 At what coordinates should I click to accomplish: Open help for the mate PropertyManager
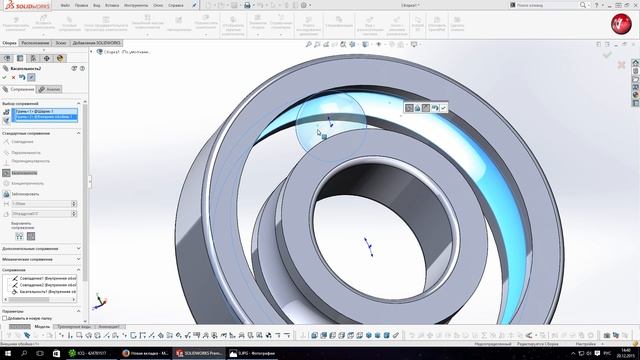click(82, 69)
